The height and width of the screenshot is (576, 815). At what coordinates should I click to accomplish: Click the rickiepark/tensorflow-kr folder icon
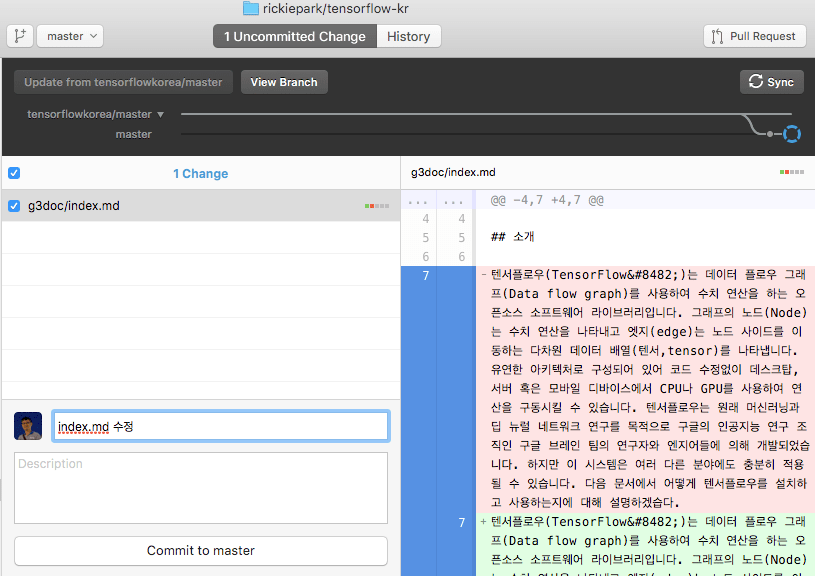click(x=251, y=8)
